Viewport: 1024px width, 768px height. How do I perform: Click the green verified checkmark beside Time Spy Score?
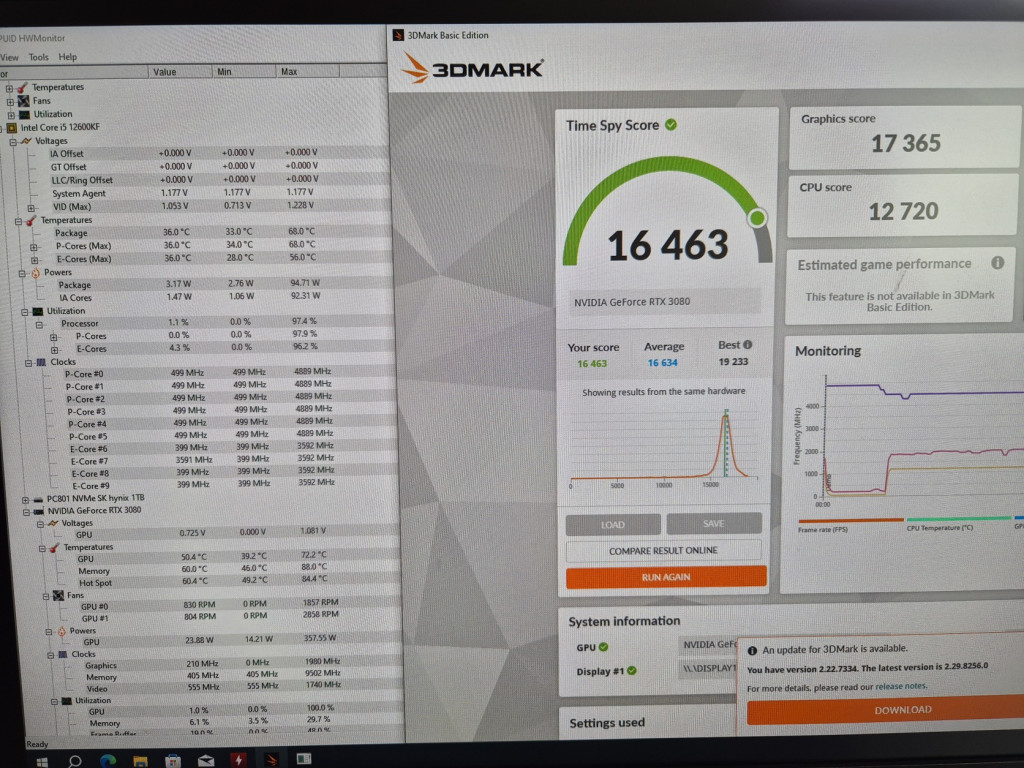(x=671, y=124)
